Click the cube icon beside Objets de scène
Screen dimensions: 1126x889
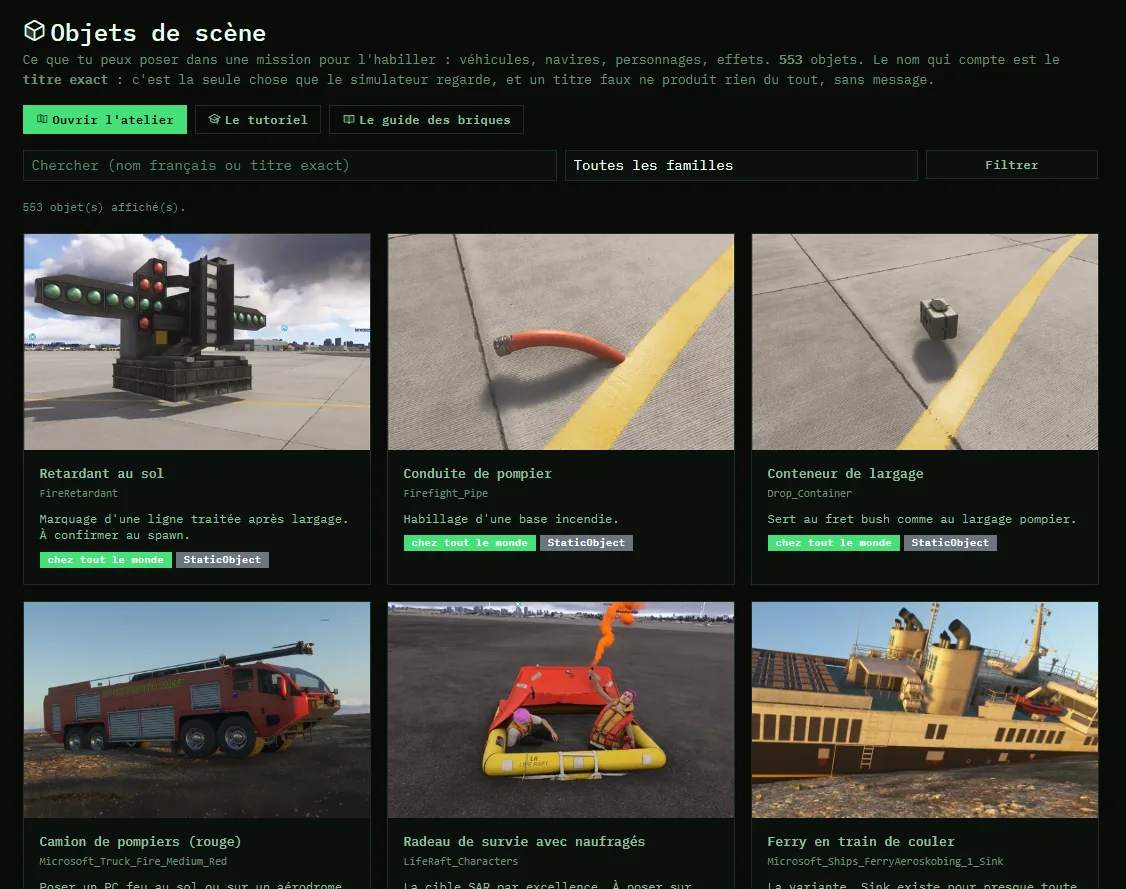pyautogui.click(x=34, y=31)
